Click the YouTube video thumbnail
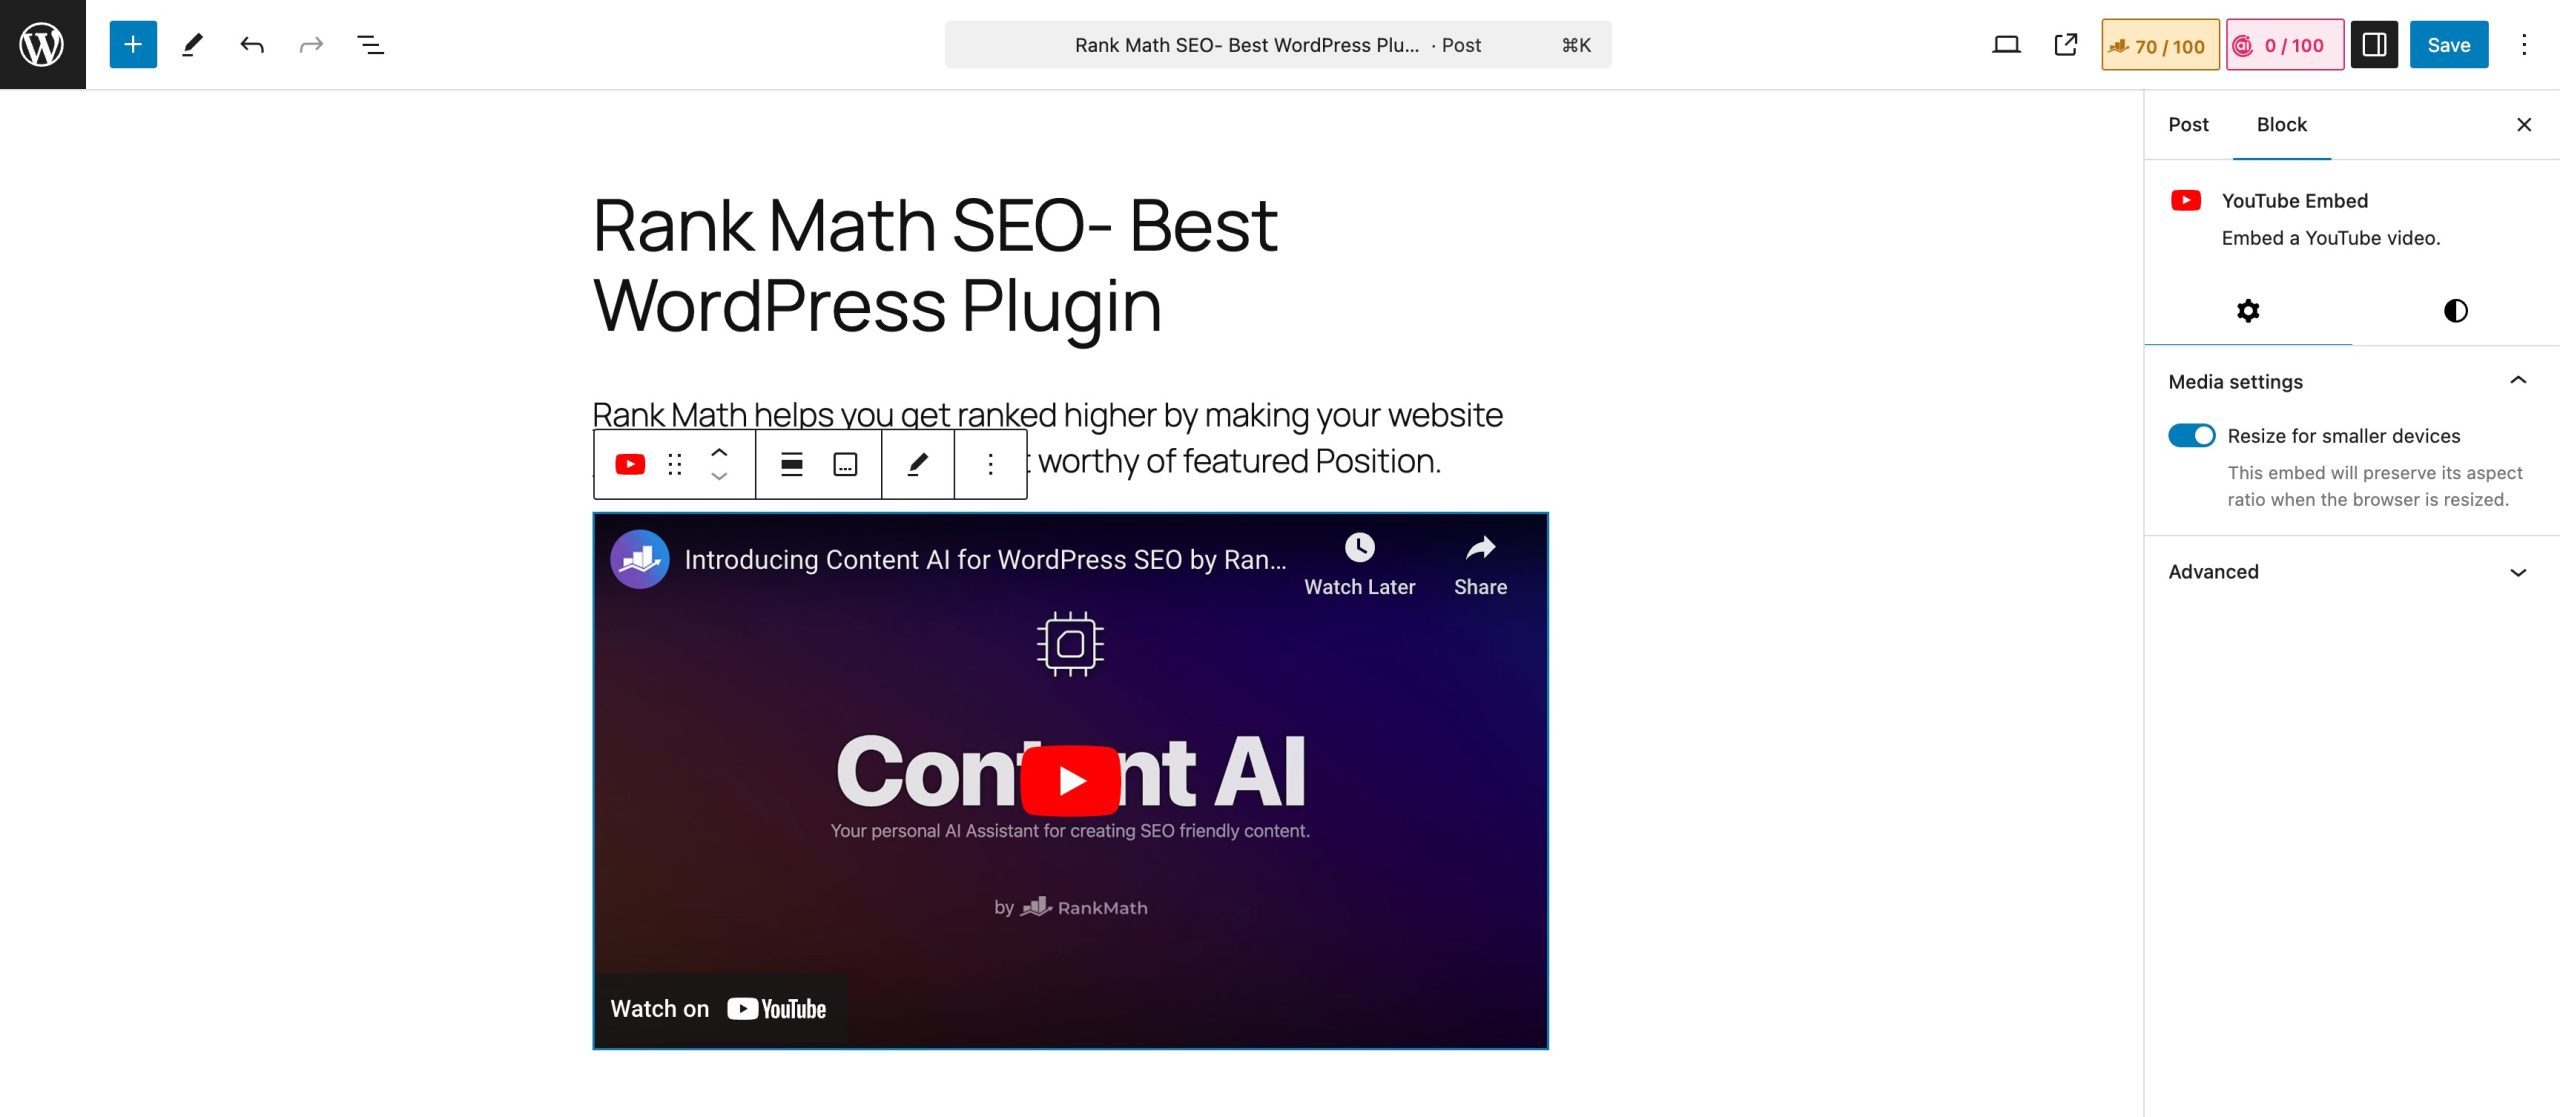 (1069, 781)
